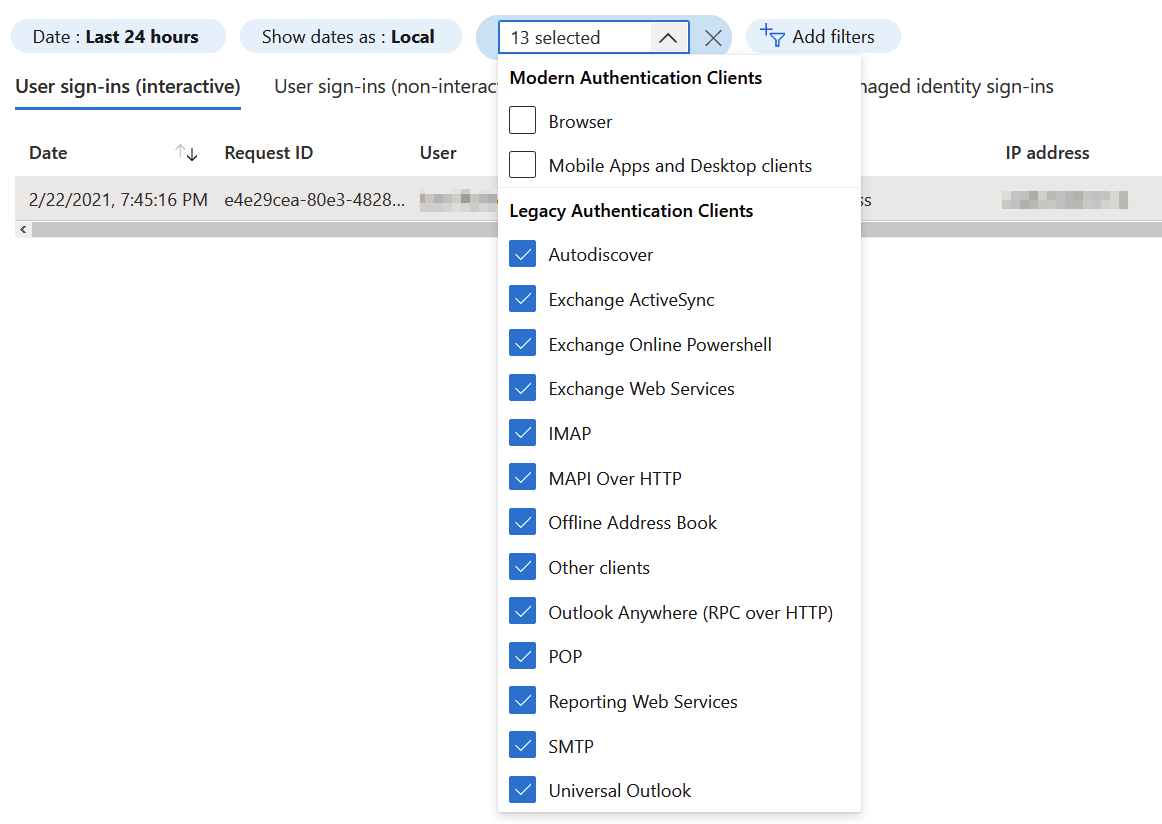This screenshot has height=824, width=1162.
Task: Sort by Date using the sort arrows icon
Action: (186, 153)
